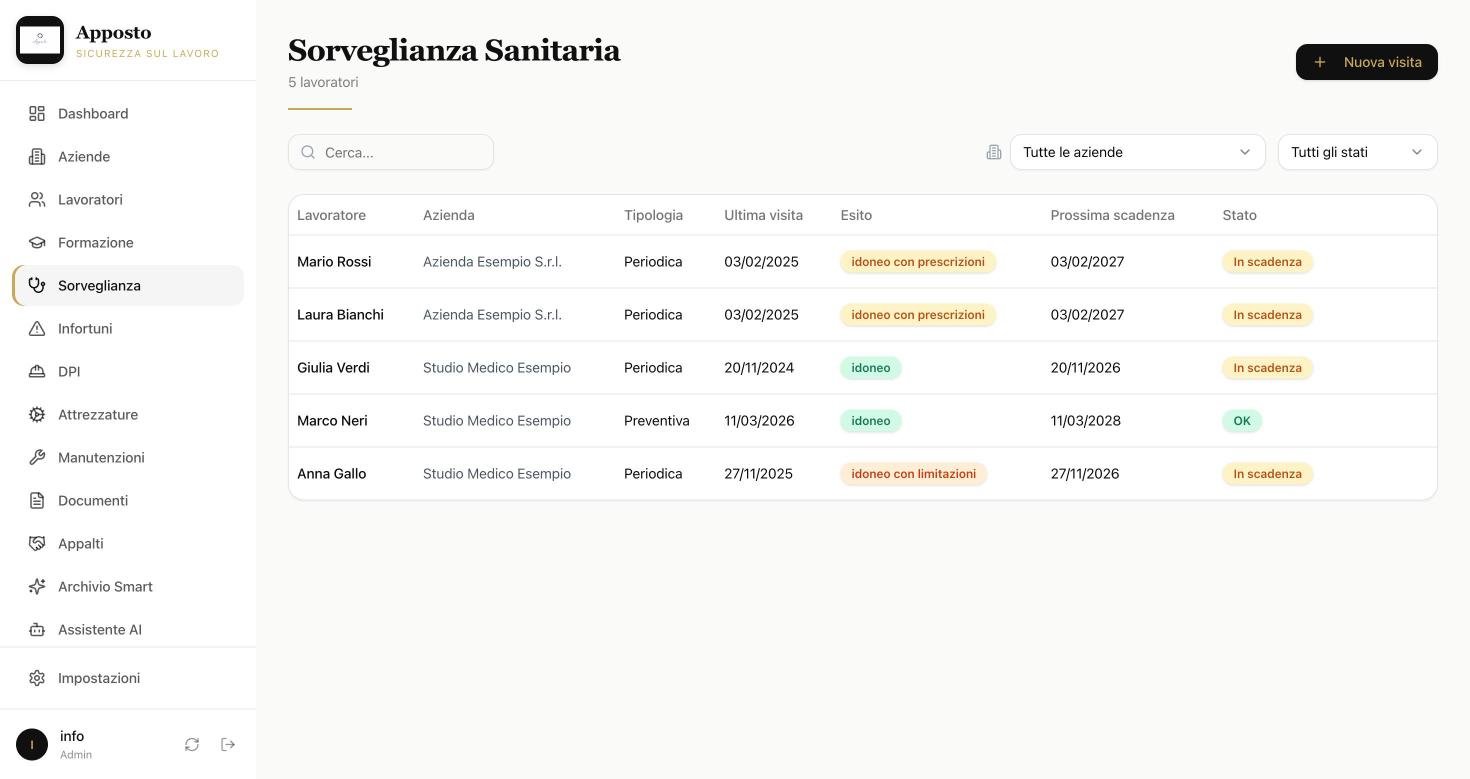The image size is (1470, 779).
Task: Select the Anna Gallo worker name
Action: 331,474
